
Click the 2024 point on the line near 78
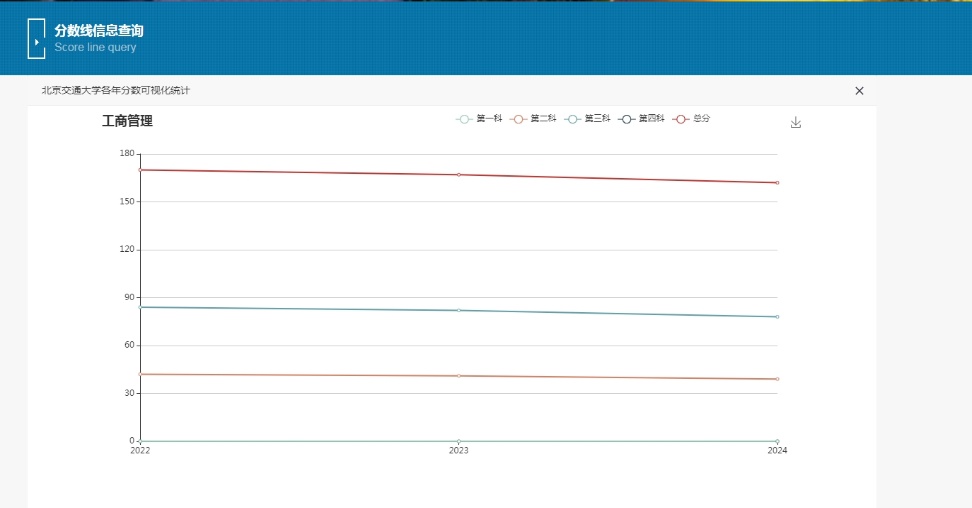(x=777, y=317)
